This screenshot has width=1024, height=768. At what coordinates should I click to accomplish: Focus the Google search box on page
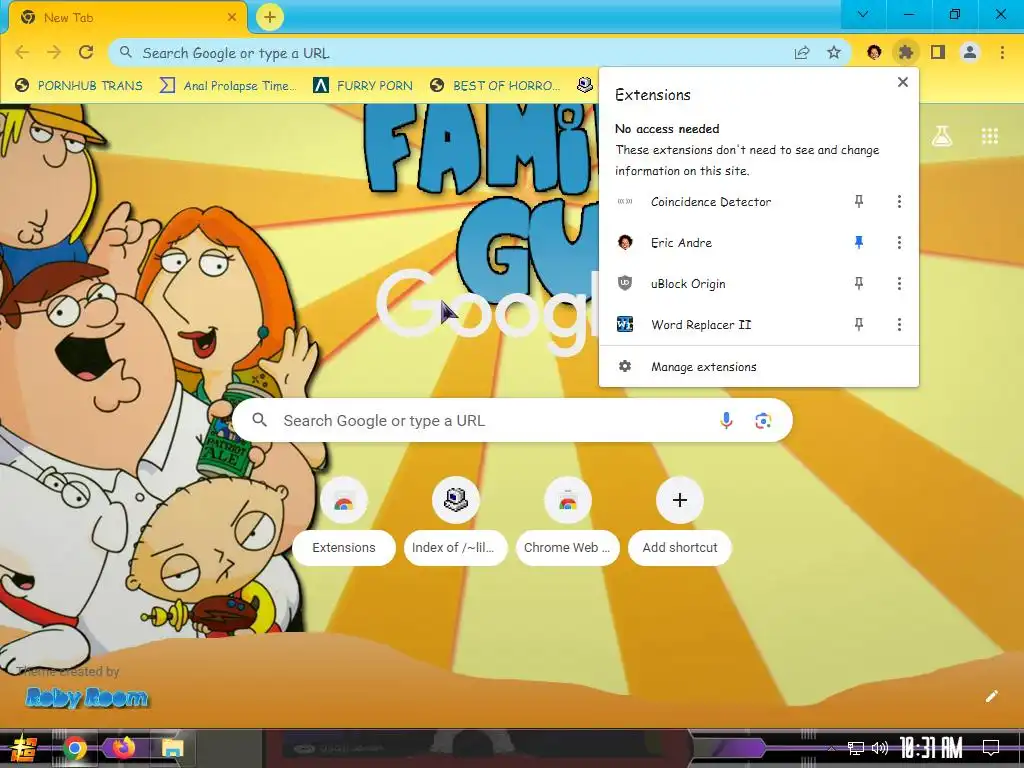click(513, 421)
